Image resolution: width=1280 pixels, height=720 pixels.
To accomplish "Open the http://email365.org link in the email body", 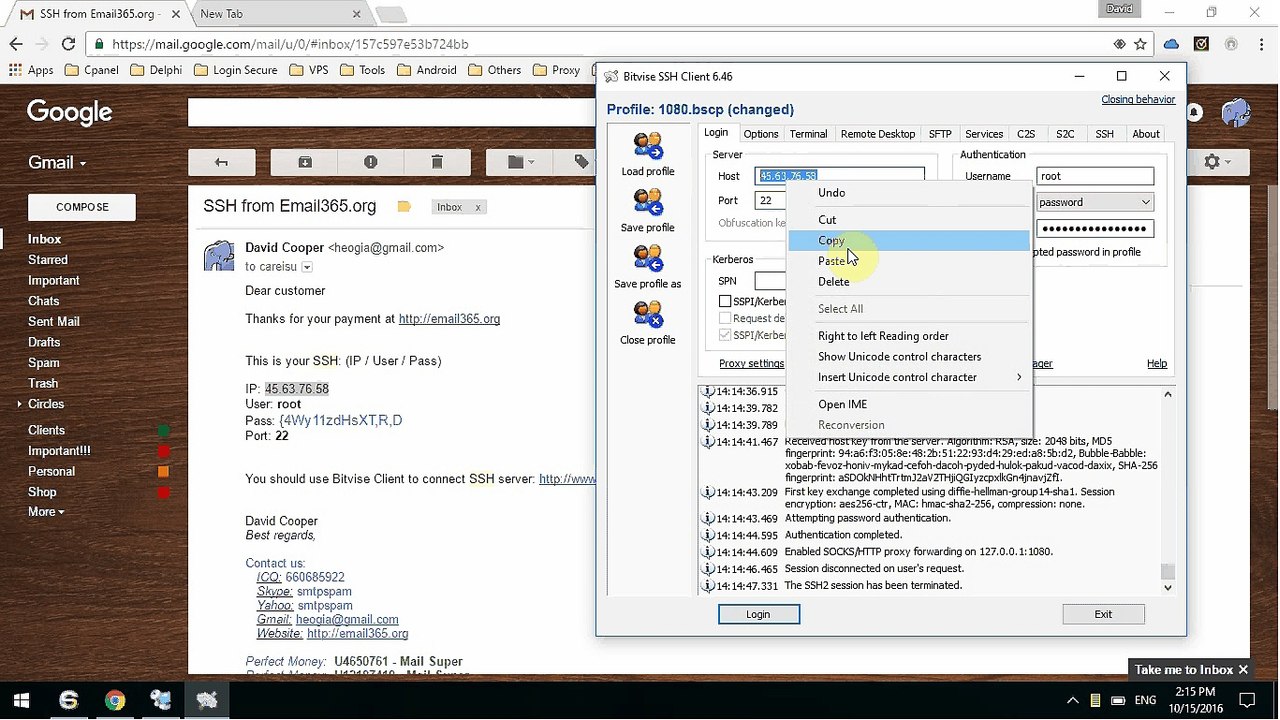I will (x=449, y=319).
